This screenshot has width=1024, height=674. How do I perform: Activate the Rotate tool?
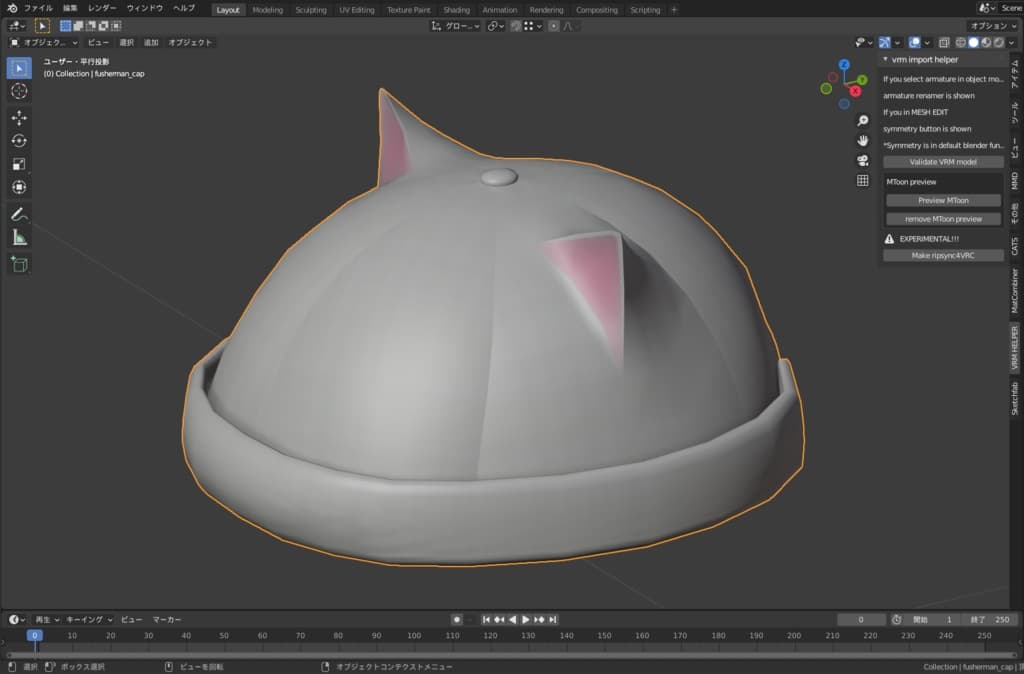tap(19, 141)
